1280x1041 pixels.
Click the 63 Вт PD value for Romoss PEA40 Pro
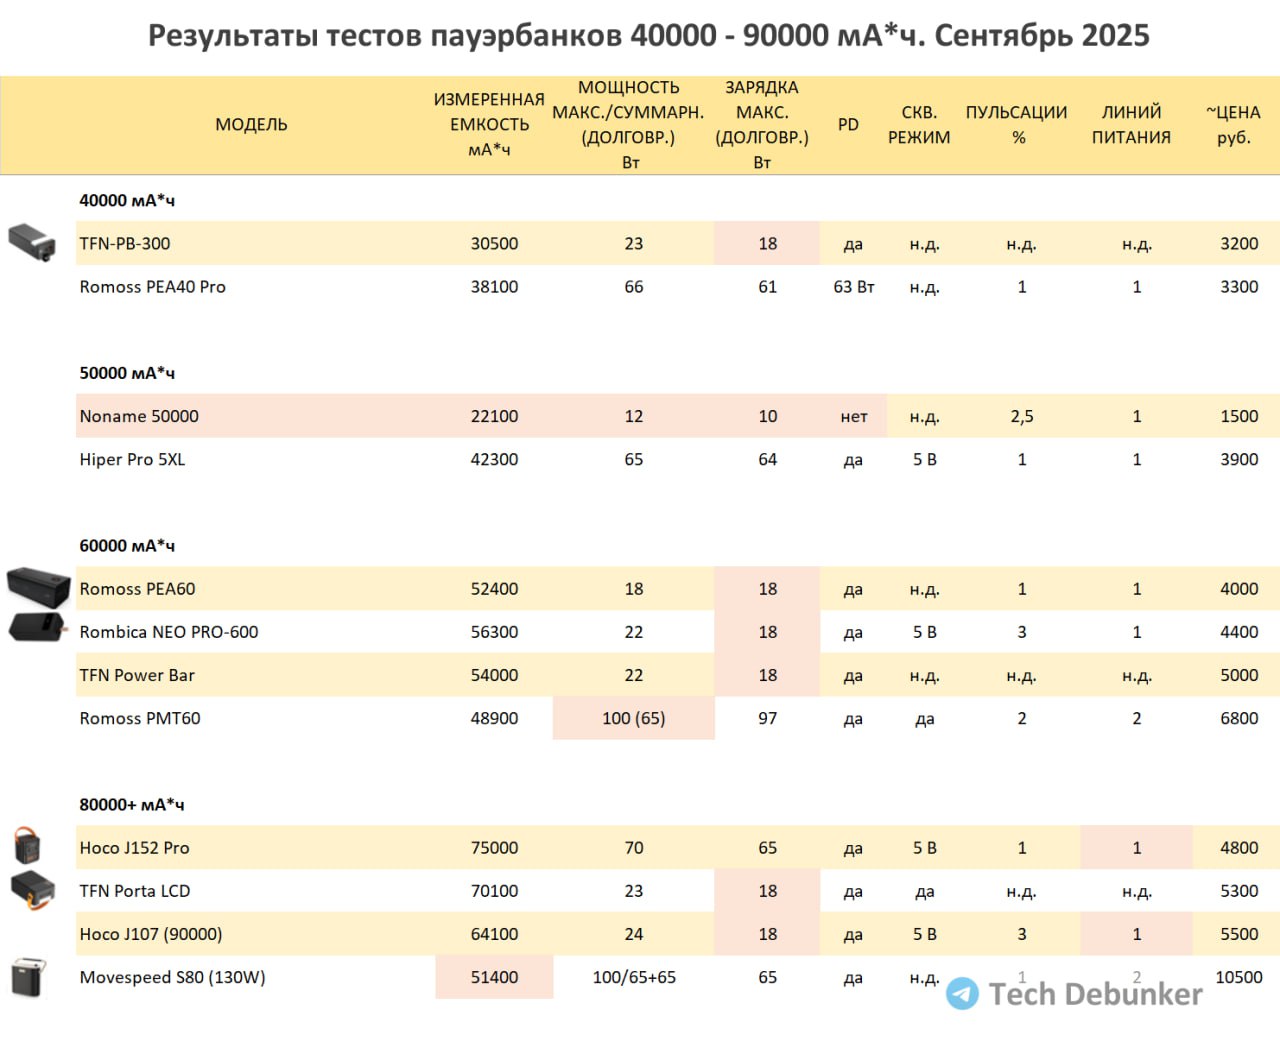pos(854,287)
